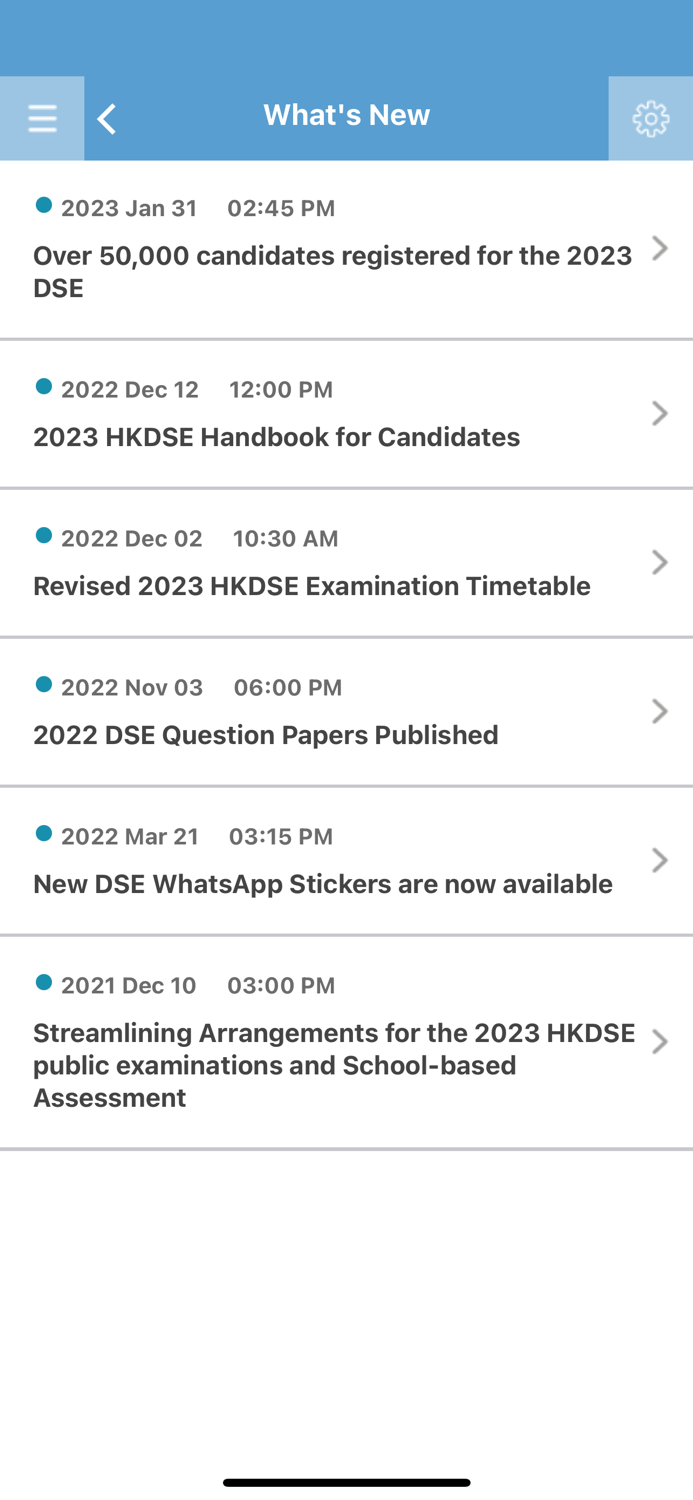Open the chevron beside the Handbook for Candidates
This screenshot has width=693, height=1500.
coord(661,413)
